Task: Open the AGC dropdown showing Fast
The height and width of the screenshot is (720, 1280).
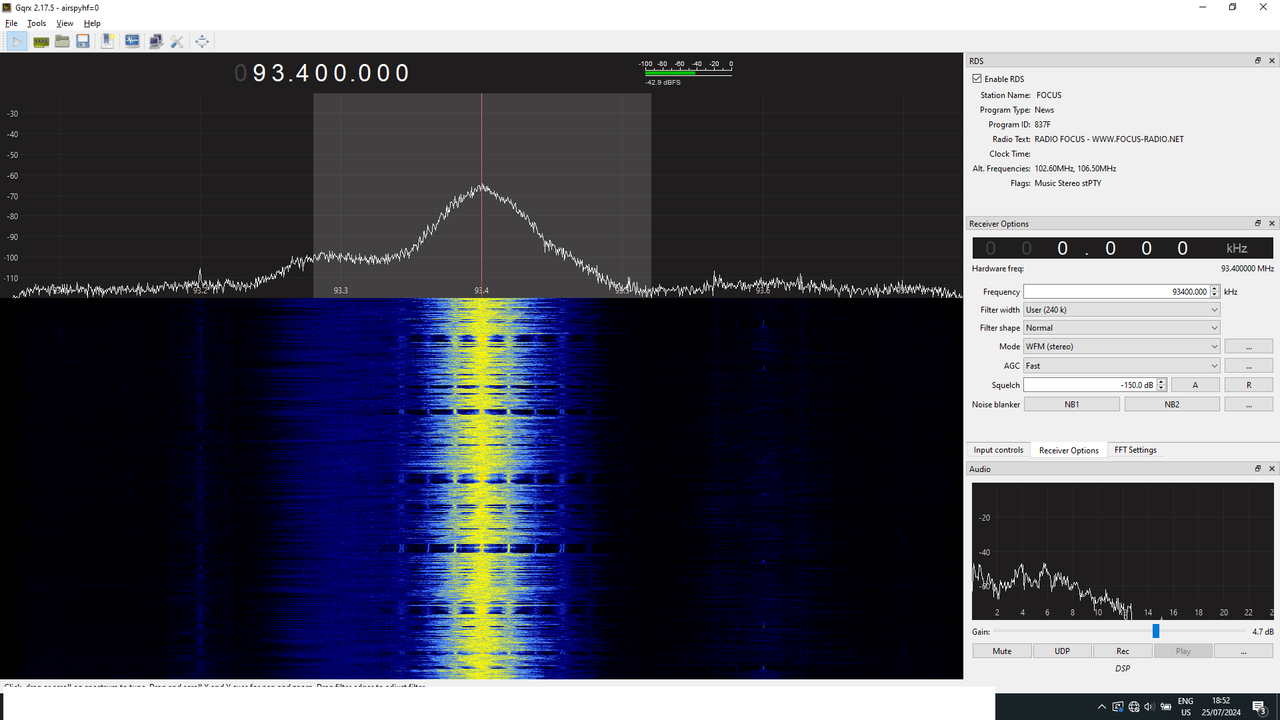Action: coord(1122,366)
